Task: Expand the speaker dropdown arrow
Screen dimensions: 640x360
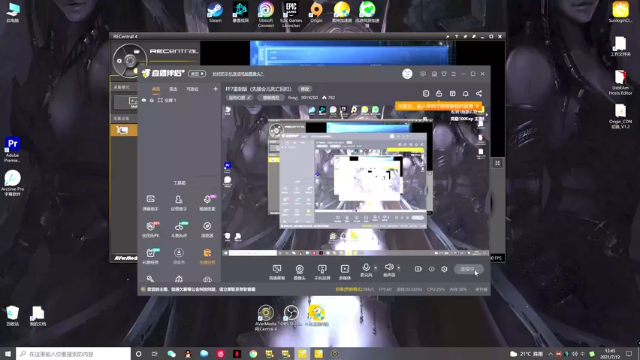Action: (x=398, y=268)
